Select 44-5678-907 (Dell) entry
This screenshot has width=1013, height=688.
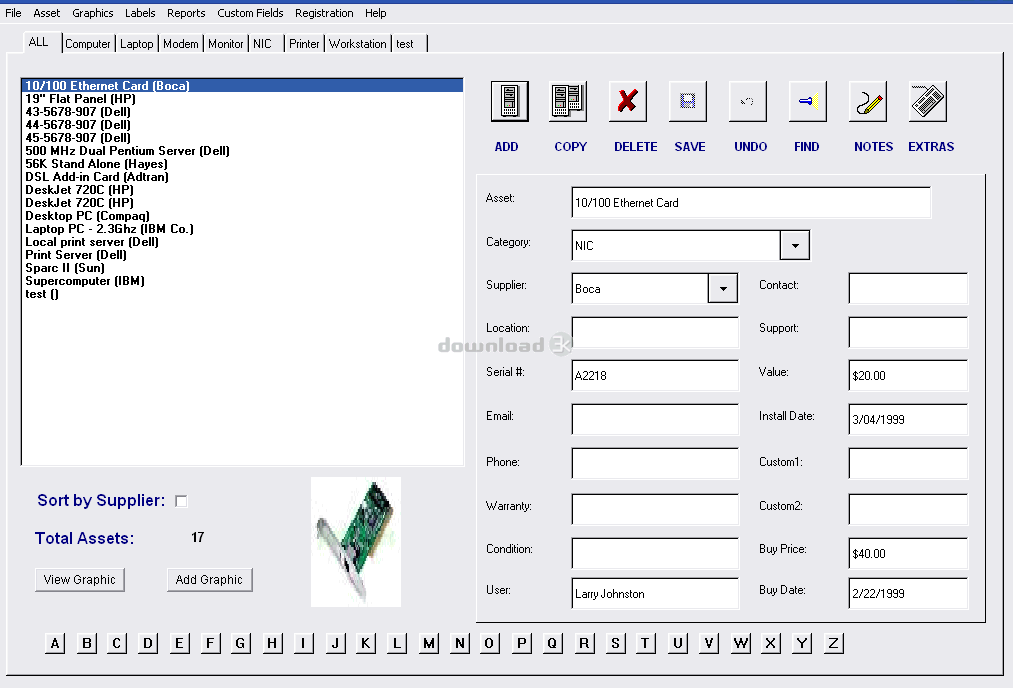click(242, 125)
